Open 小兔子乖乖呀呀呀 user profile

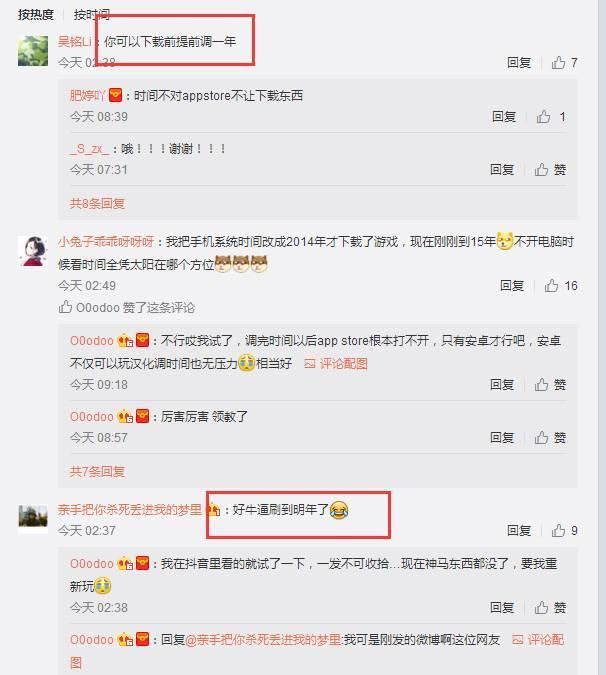[106, 242]
